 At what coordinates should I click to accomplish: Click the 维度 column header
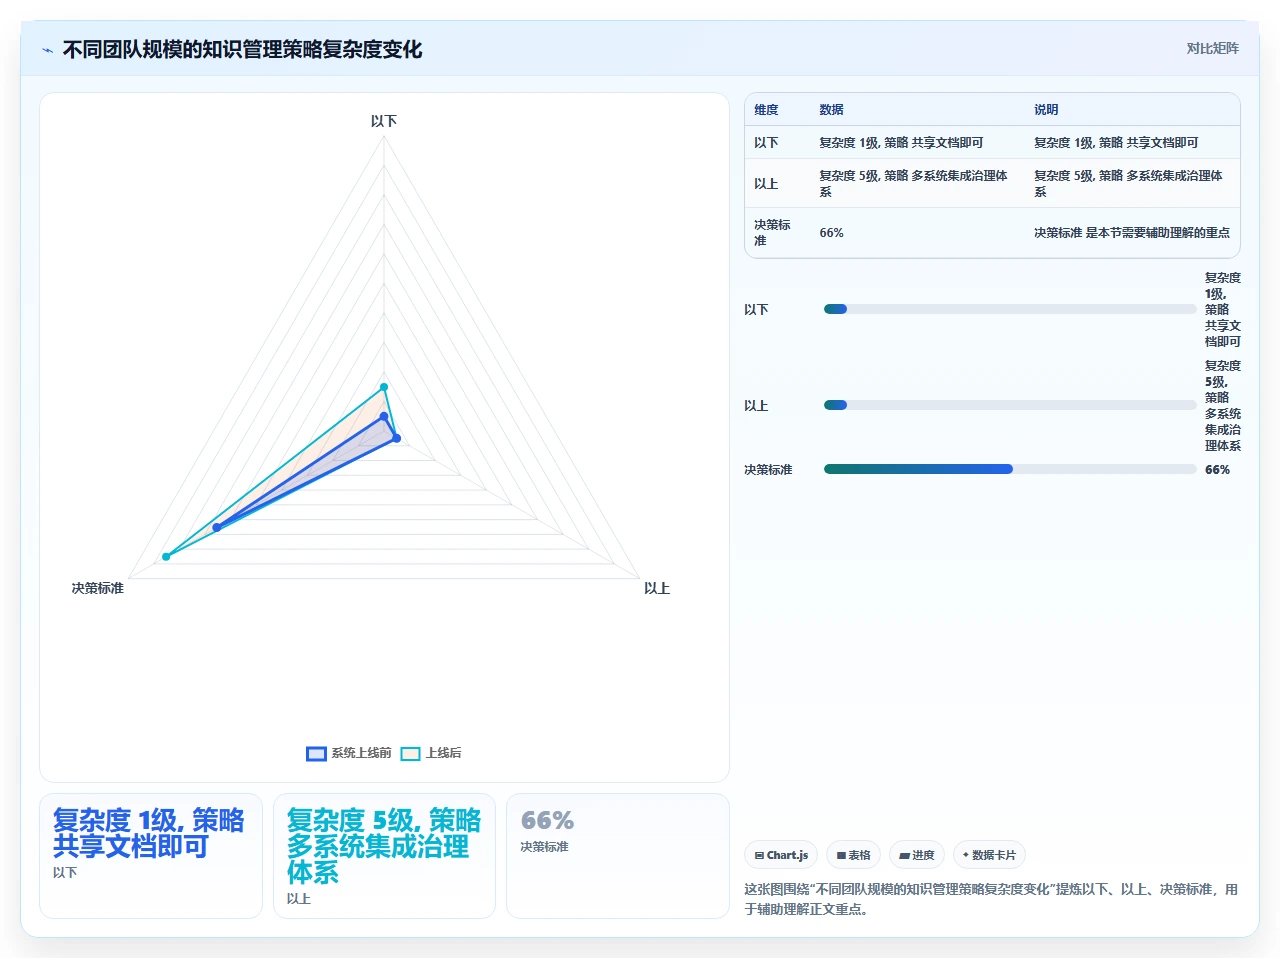click(766, 110)
